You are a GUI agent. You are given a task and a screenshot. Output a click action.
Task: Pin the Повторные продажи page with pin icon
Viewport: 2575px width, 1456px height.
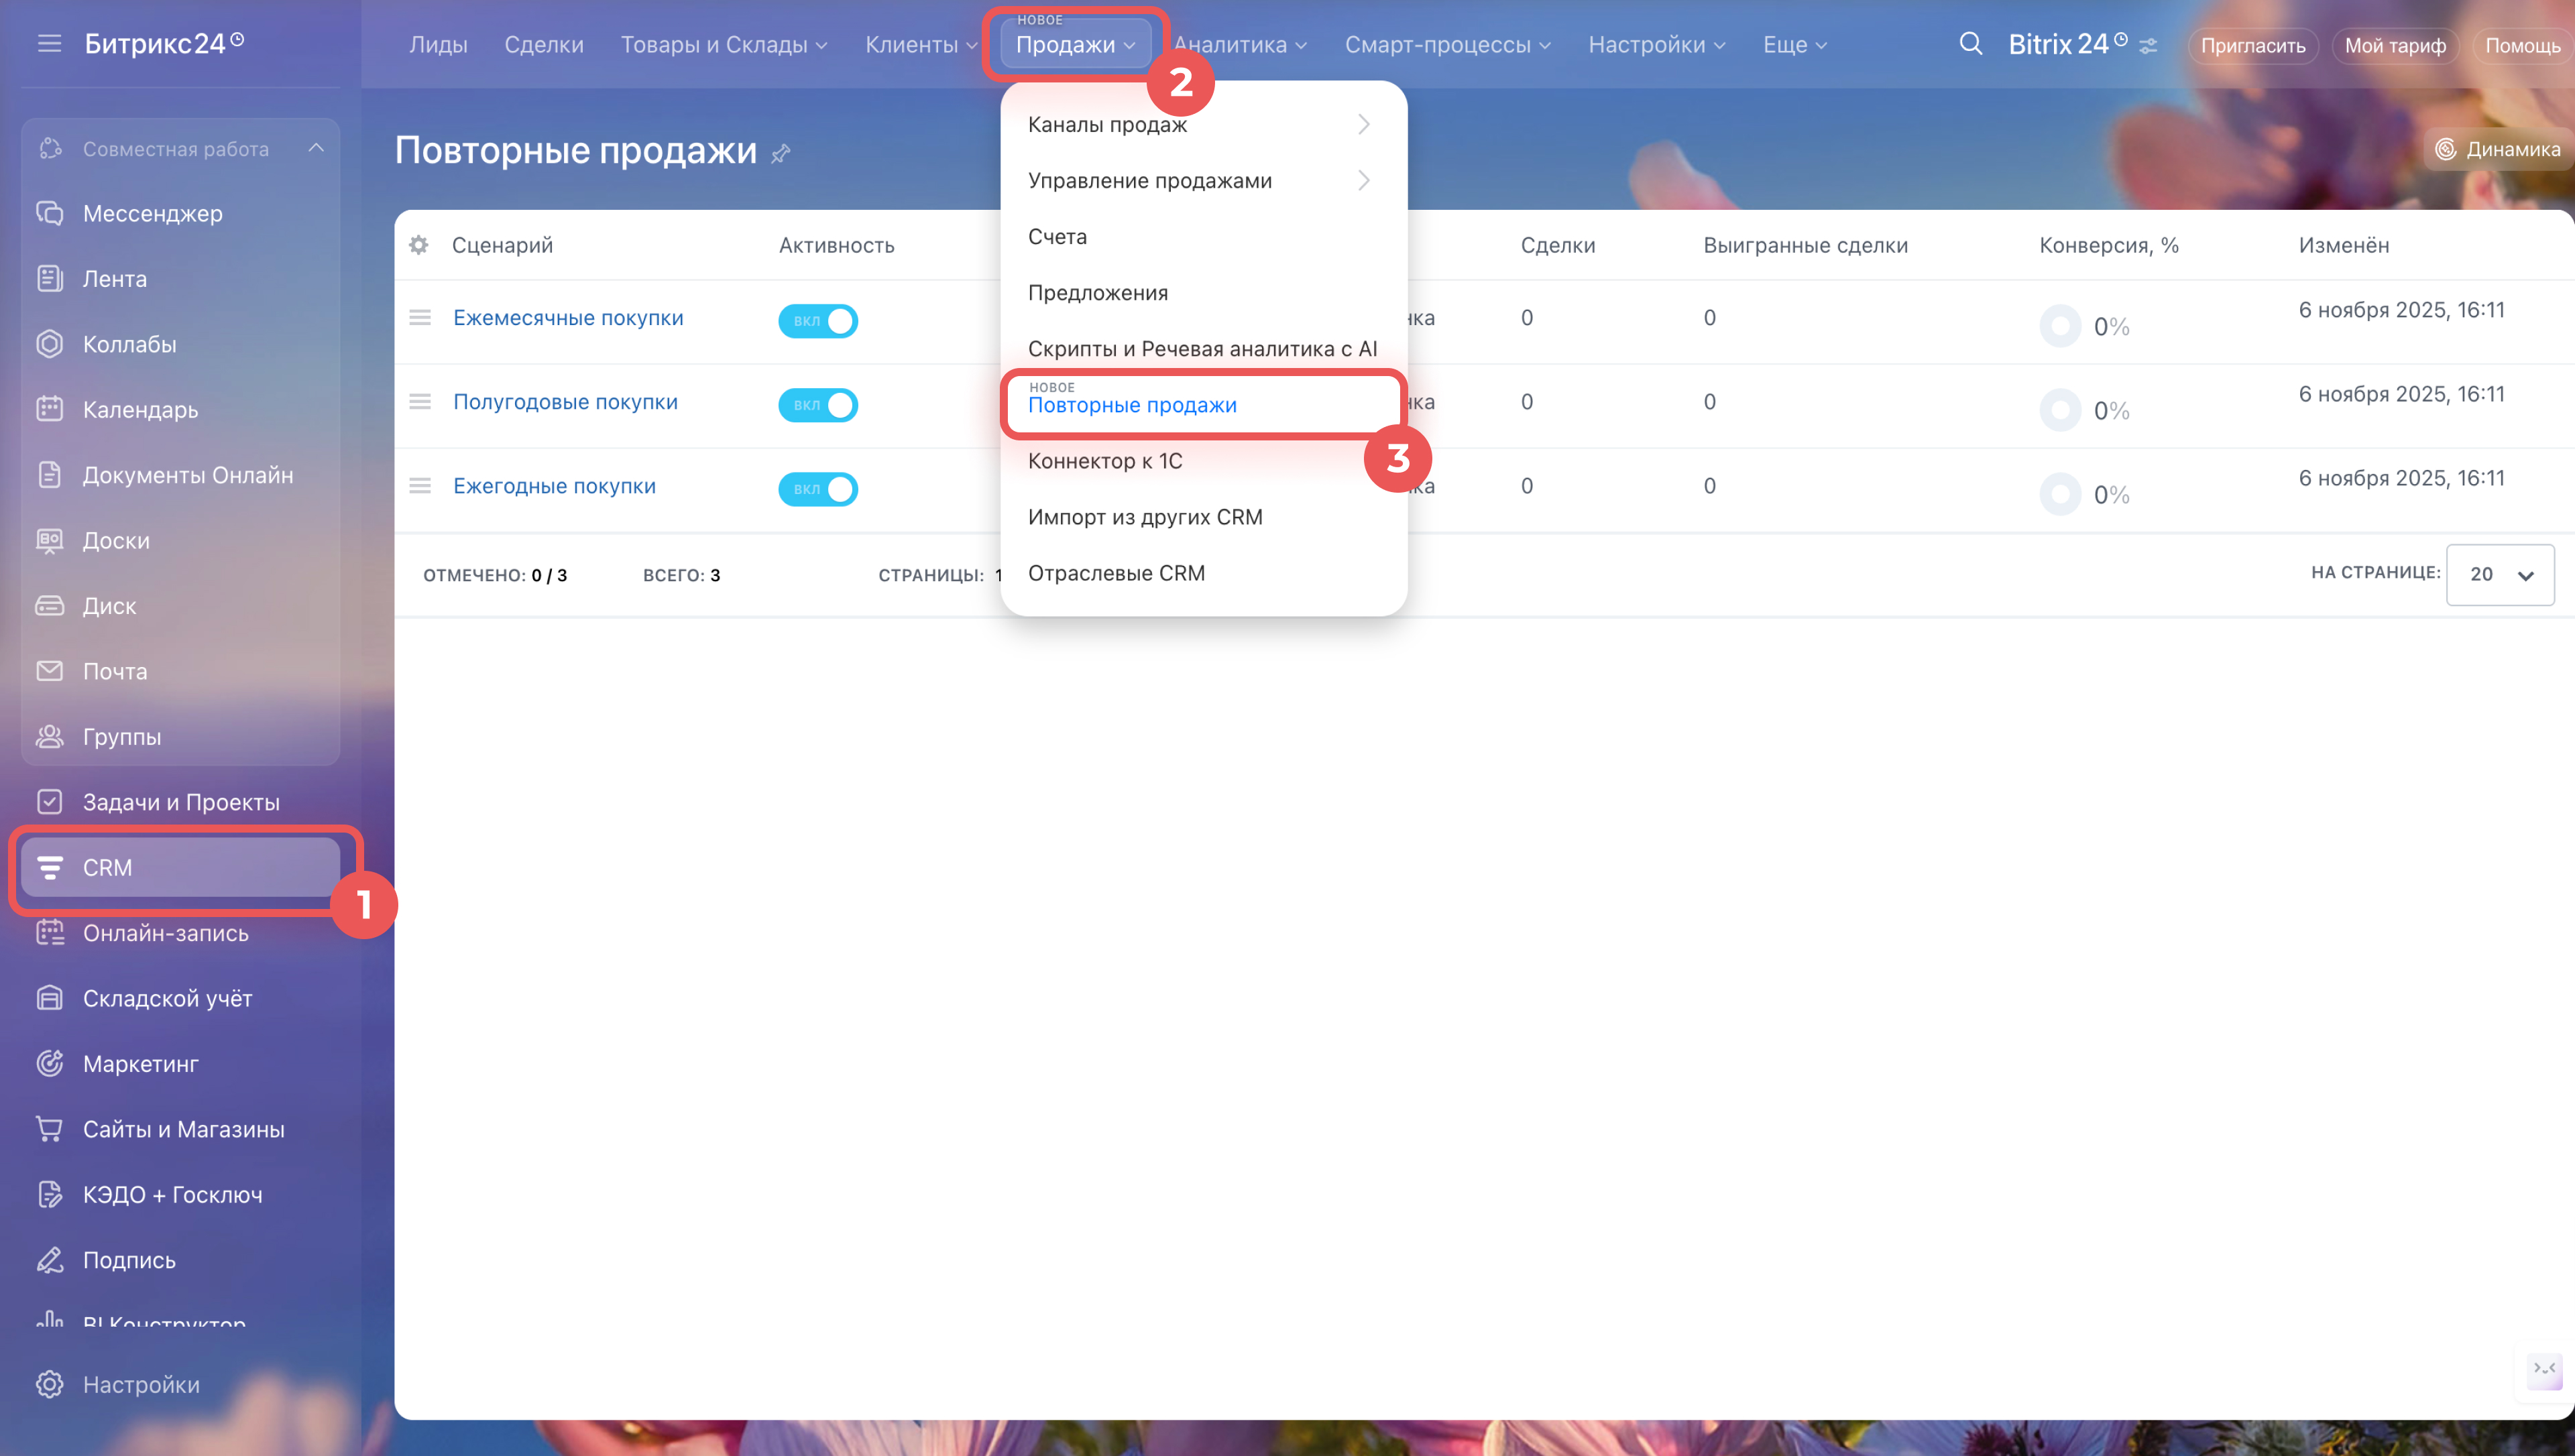pyautogui.click(x=781, y=153)
